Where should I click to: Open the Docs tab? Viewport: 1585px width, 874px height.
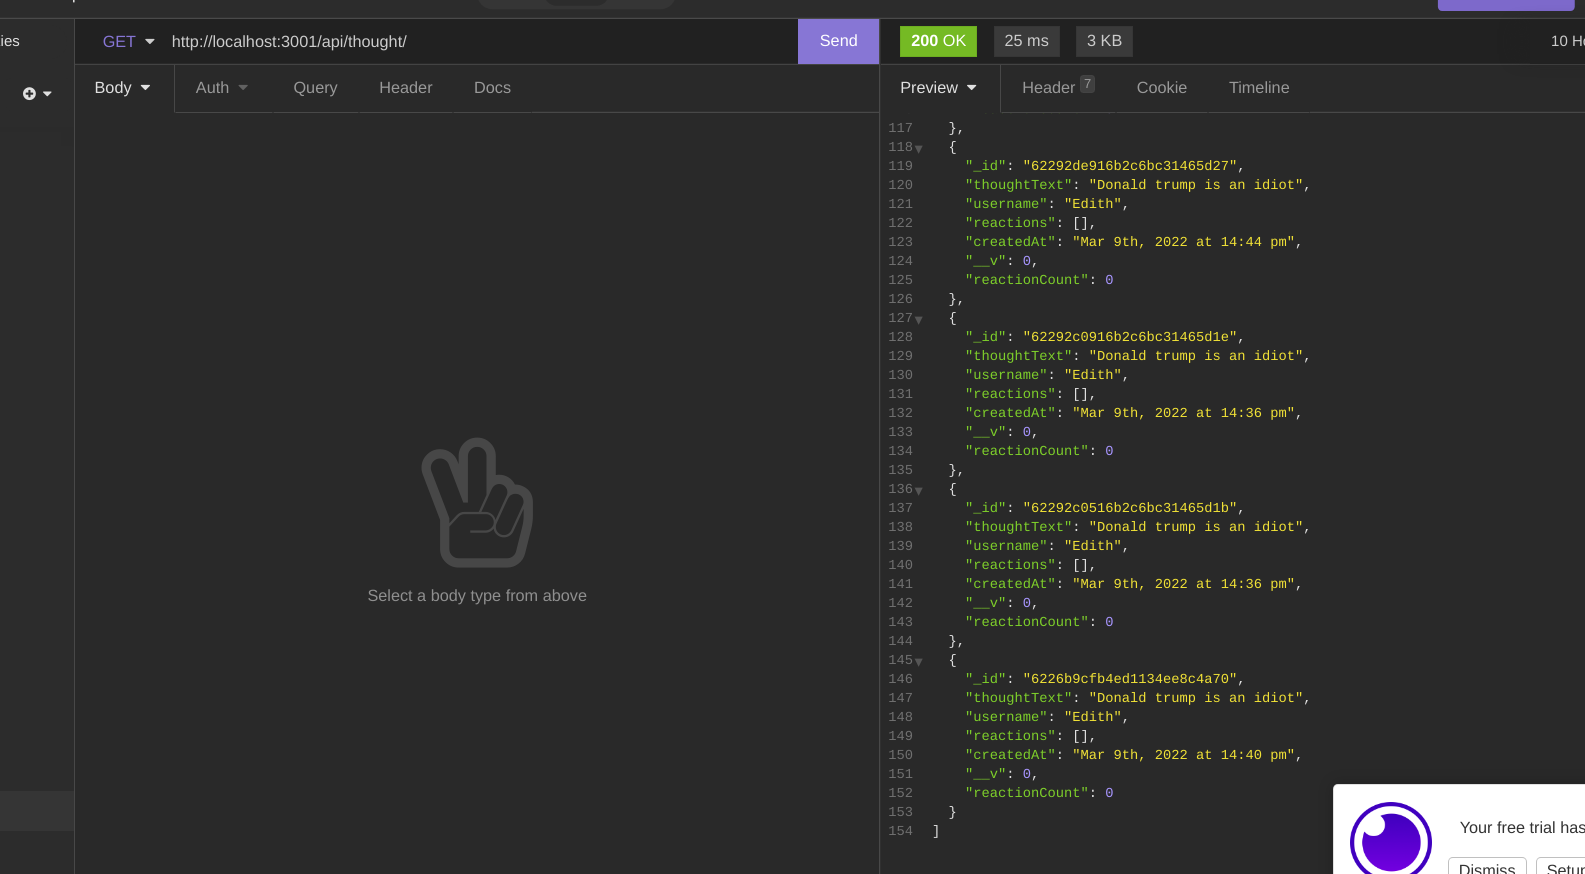[x=492, y=88]
